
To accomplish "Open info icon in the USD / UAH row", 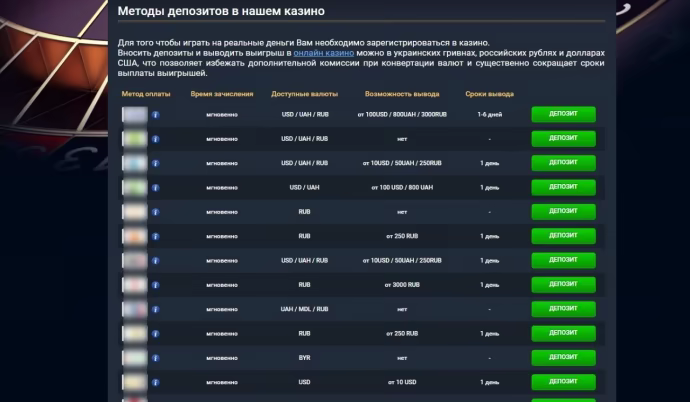I will point(156,188).
